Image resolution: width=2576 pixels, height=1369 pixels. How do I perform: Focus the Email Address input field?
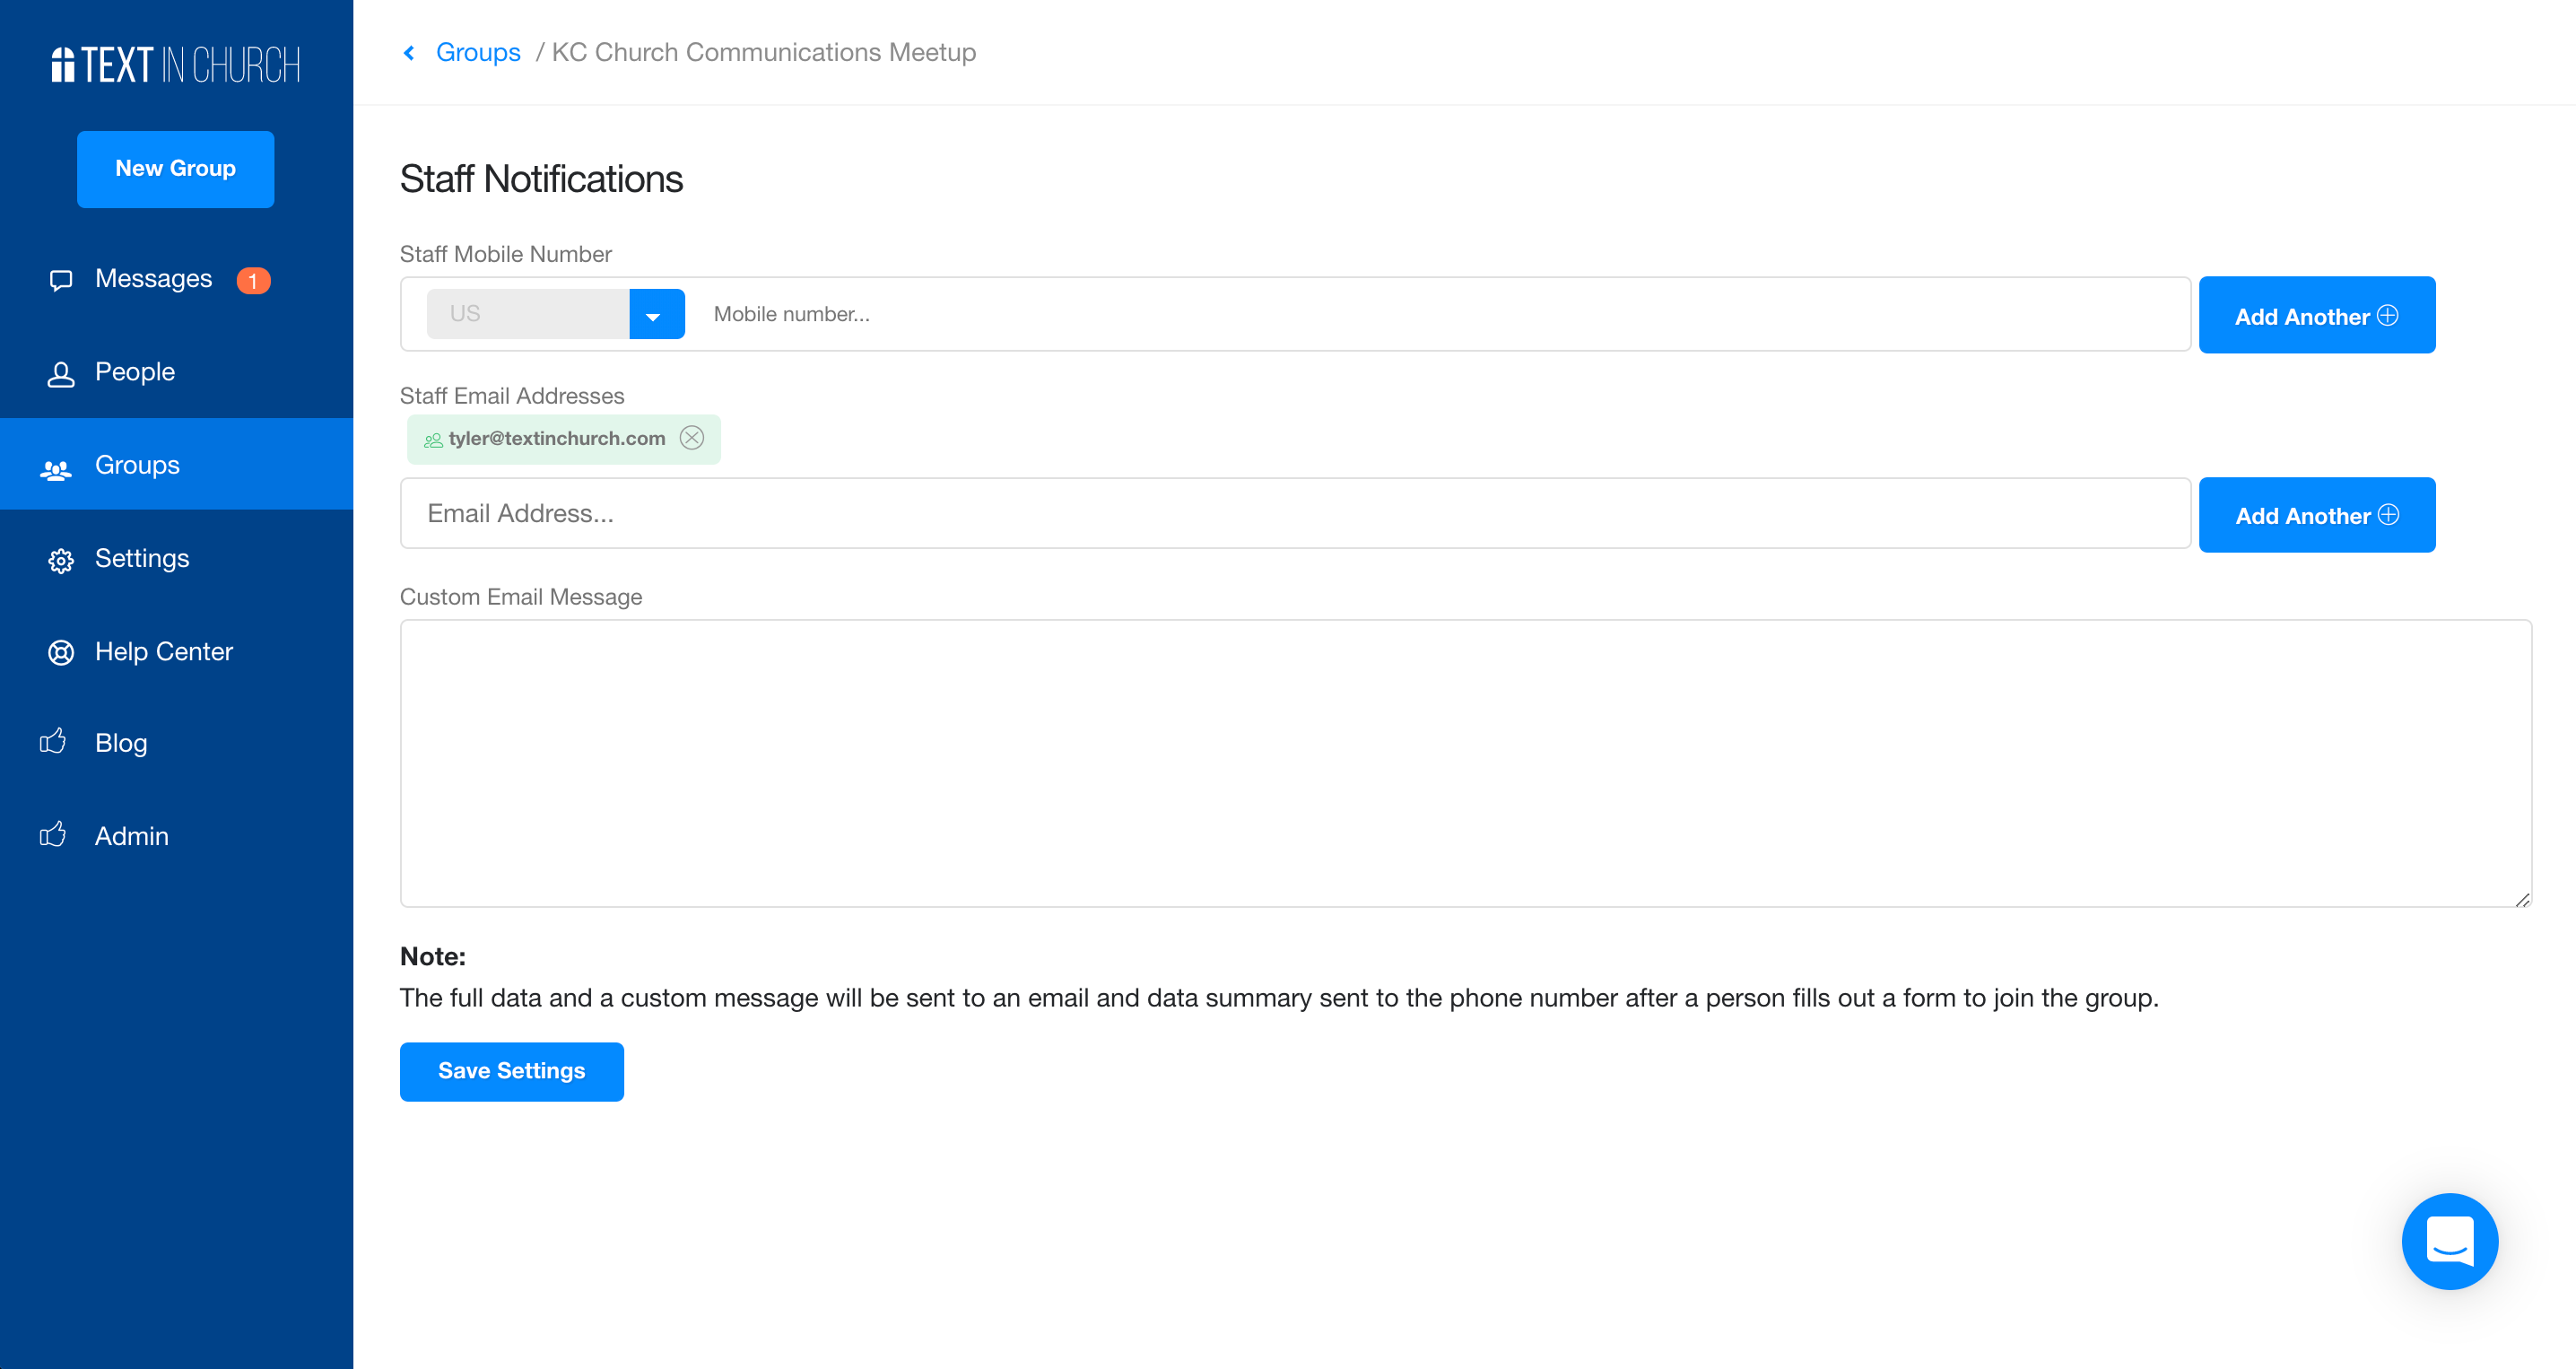click(1295, 513)
